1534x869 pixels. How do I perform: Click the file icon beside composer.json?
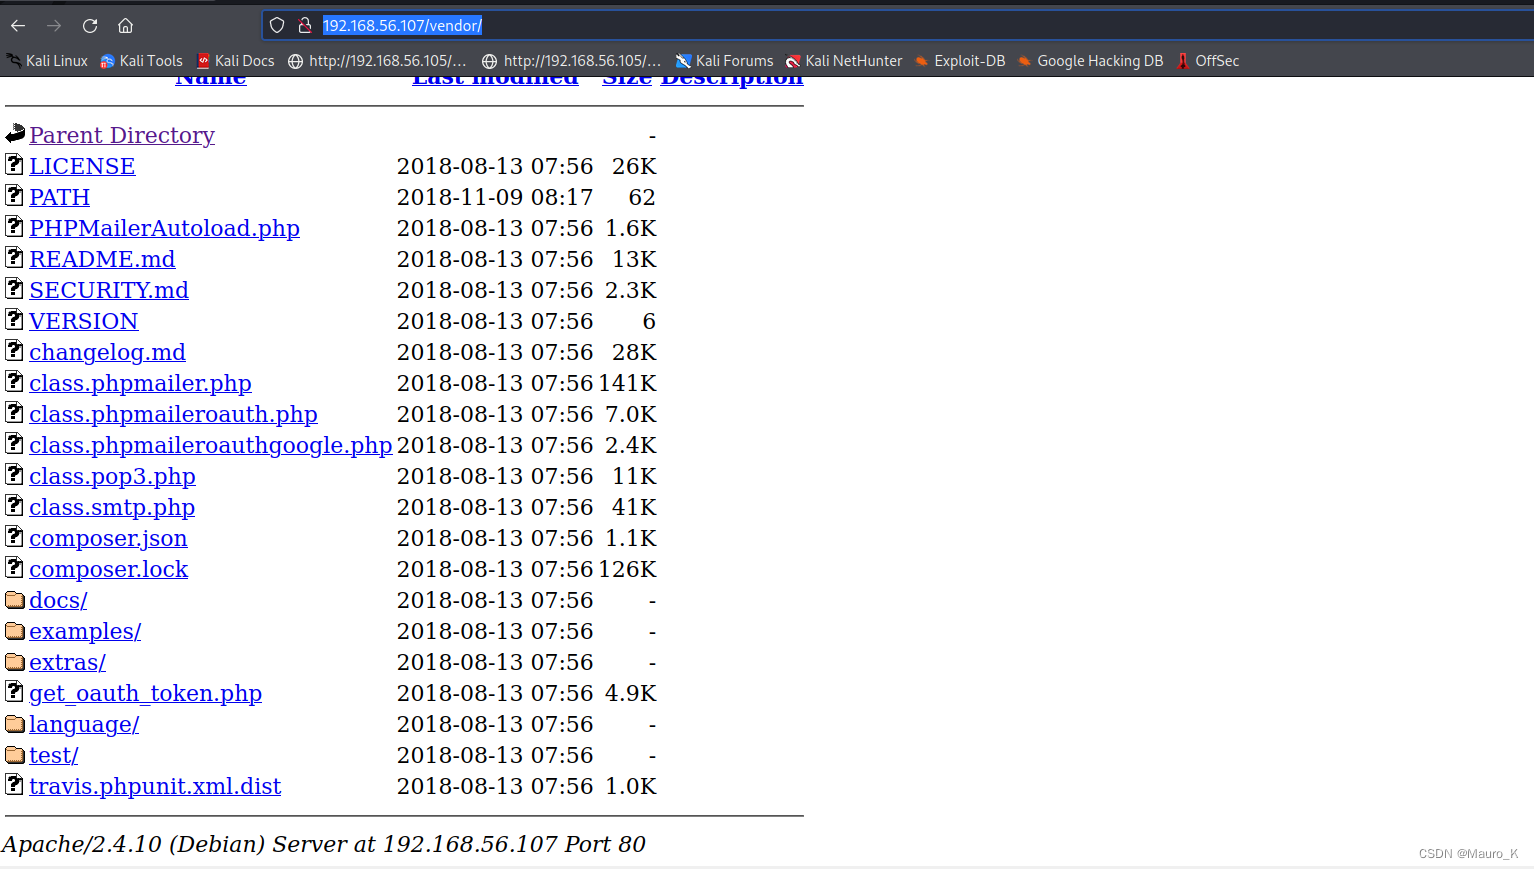[14, 536]
